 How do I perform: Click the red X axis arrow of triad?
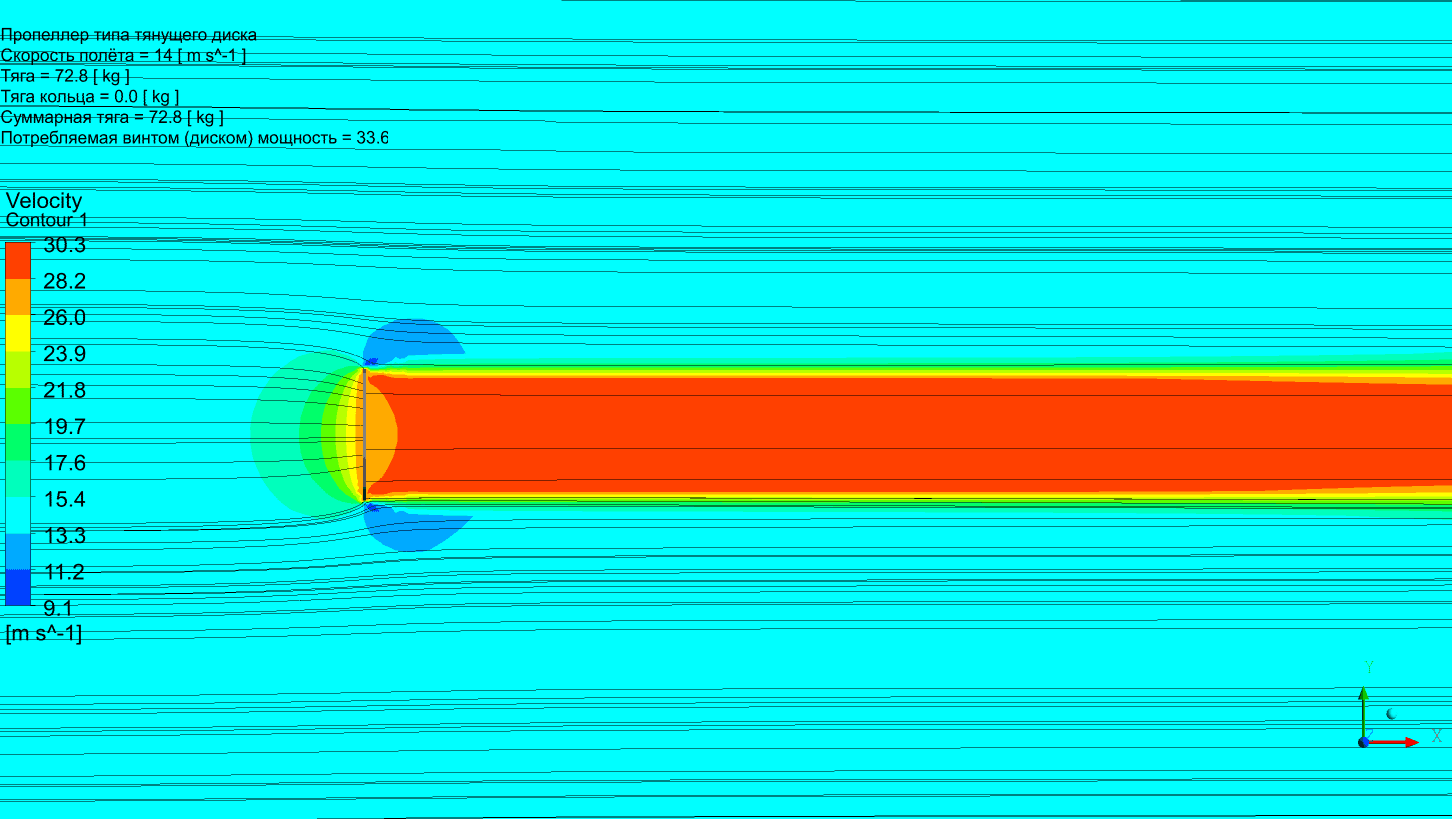1395,742
